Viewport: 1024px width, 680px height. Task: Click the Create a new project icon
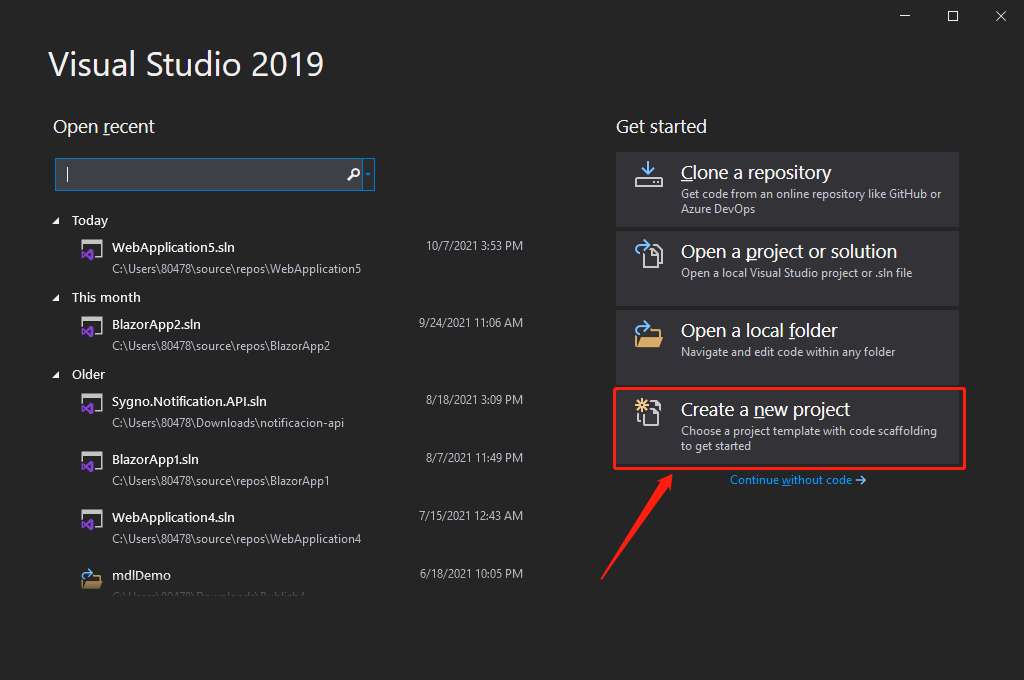coord(648,412)
